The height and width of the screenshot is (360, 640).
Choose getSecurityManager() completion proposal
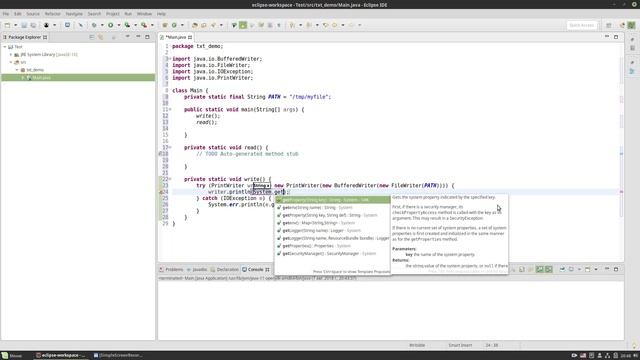333,253
